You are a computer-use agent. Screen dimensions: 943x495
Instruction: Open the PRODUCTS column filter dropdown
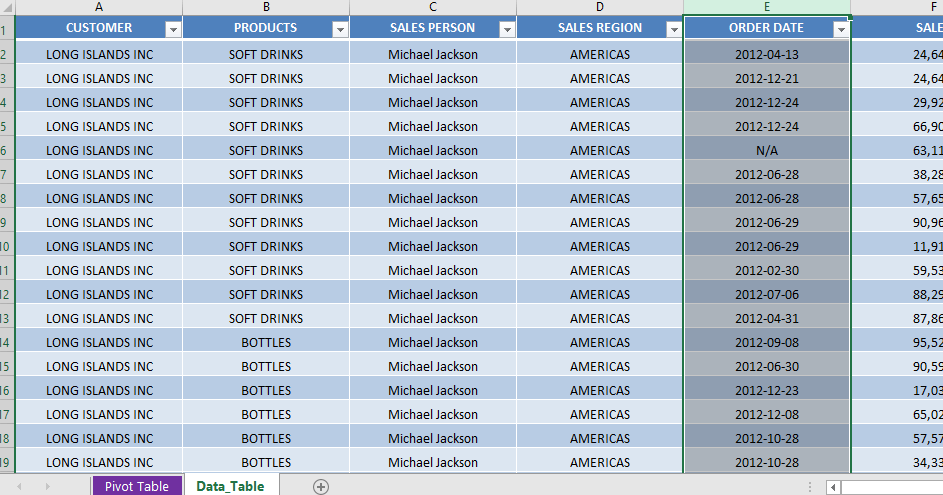(x=340, y=29)
